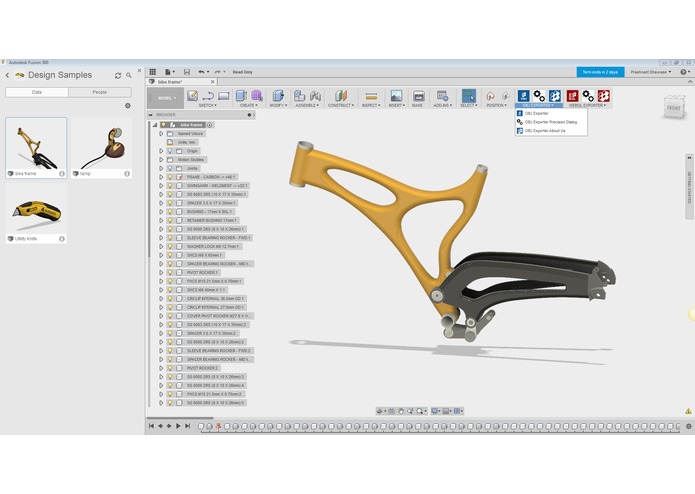The width and height of the screenshot is (695, 494).
Task: Collapse the bike frame root node
Action: point(155,125)
